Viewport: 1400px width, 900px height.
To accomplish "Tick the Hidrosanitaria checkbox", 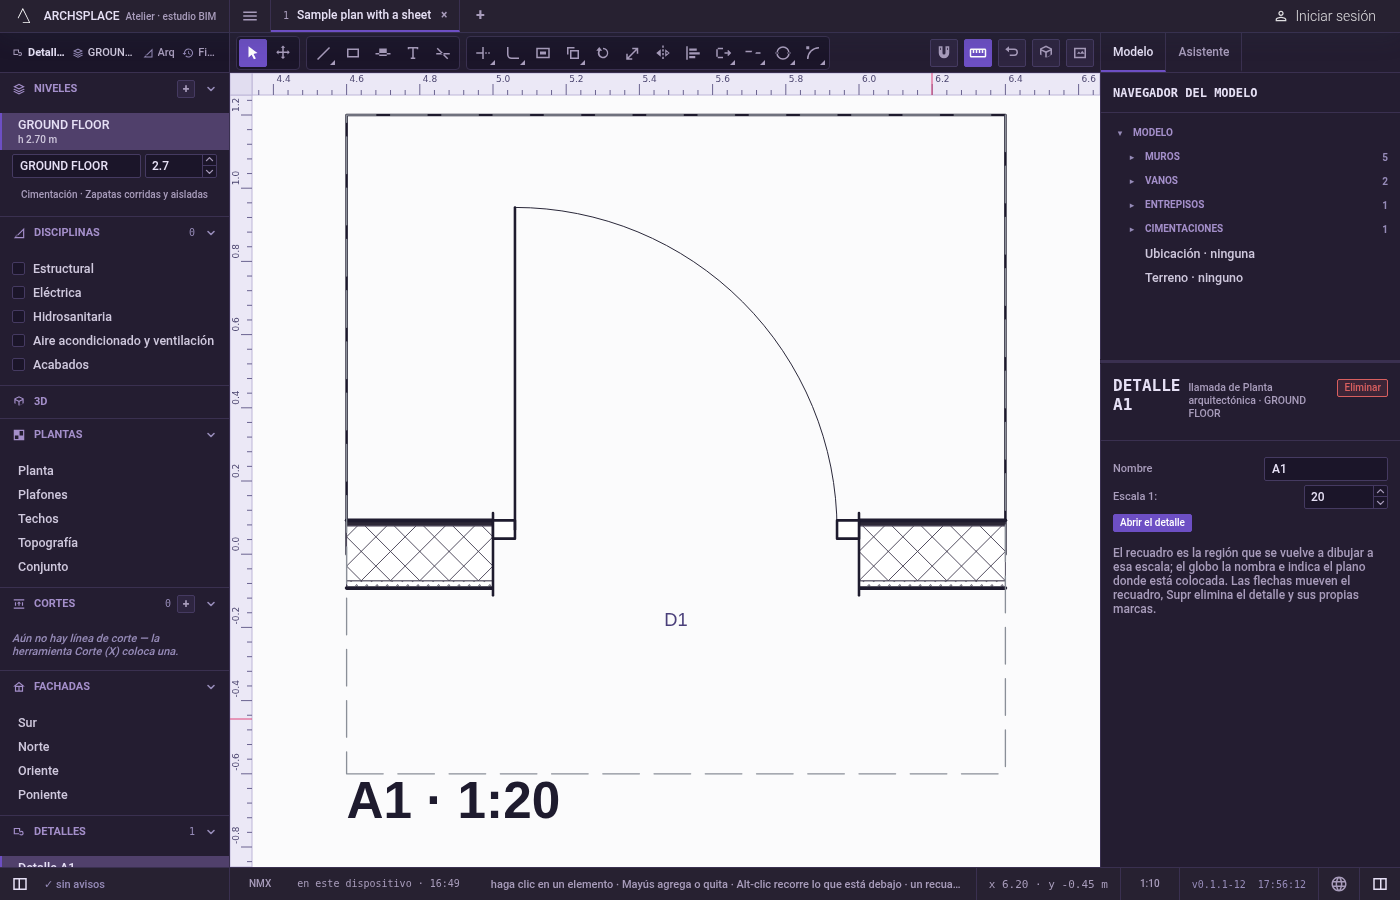I will [x=18, y=317].
